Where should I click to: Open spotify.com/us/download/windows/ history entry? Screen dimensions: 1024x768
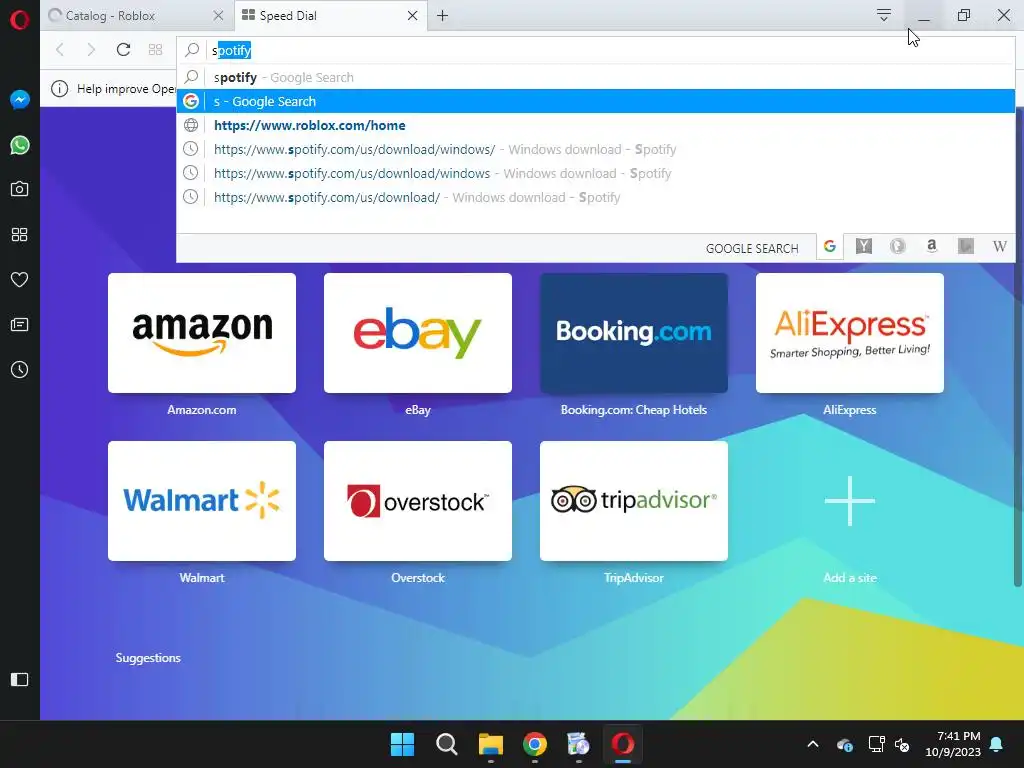click(596, 150)
